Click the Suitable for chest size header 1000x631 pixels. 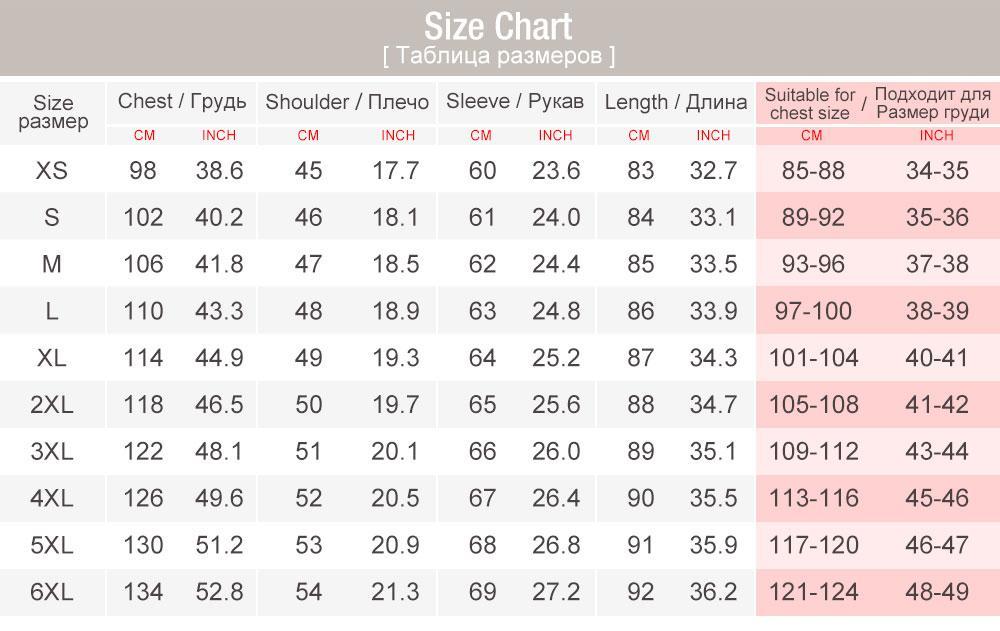tap(810, 104)
